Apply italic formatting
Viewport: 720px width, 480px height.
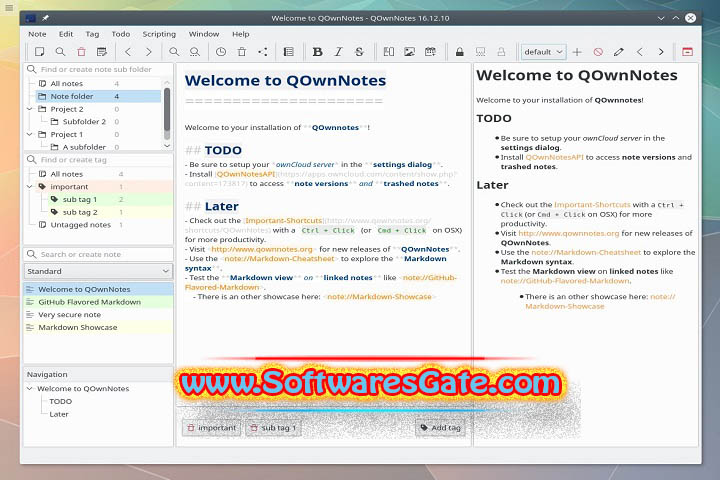tap(338, 52)
